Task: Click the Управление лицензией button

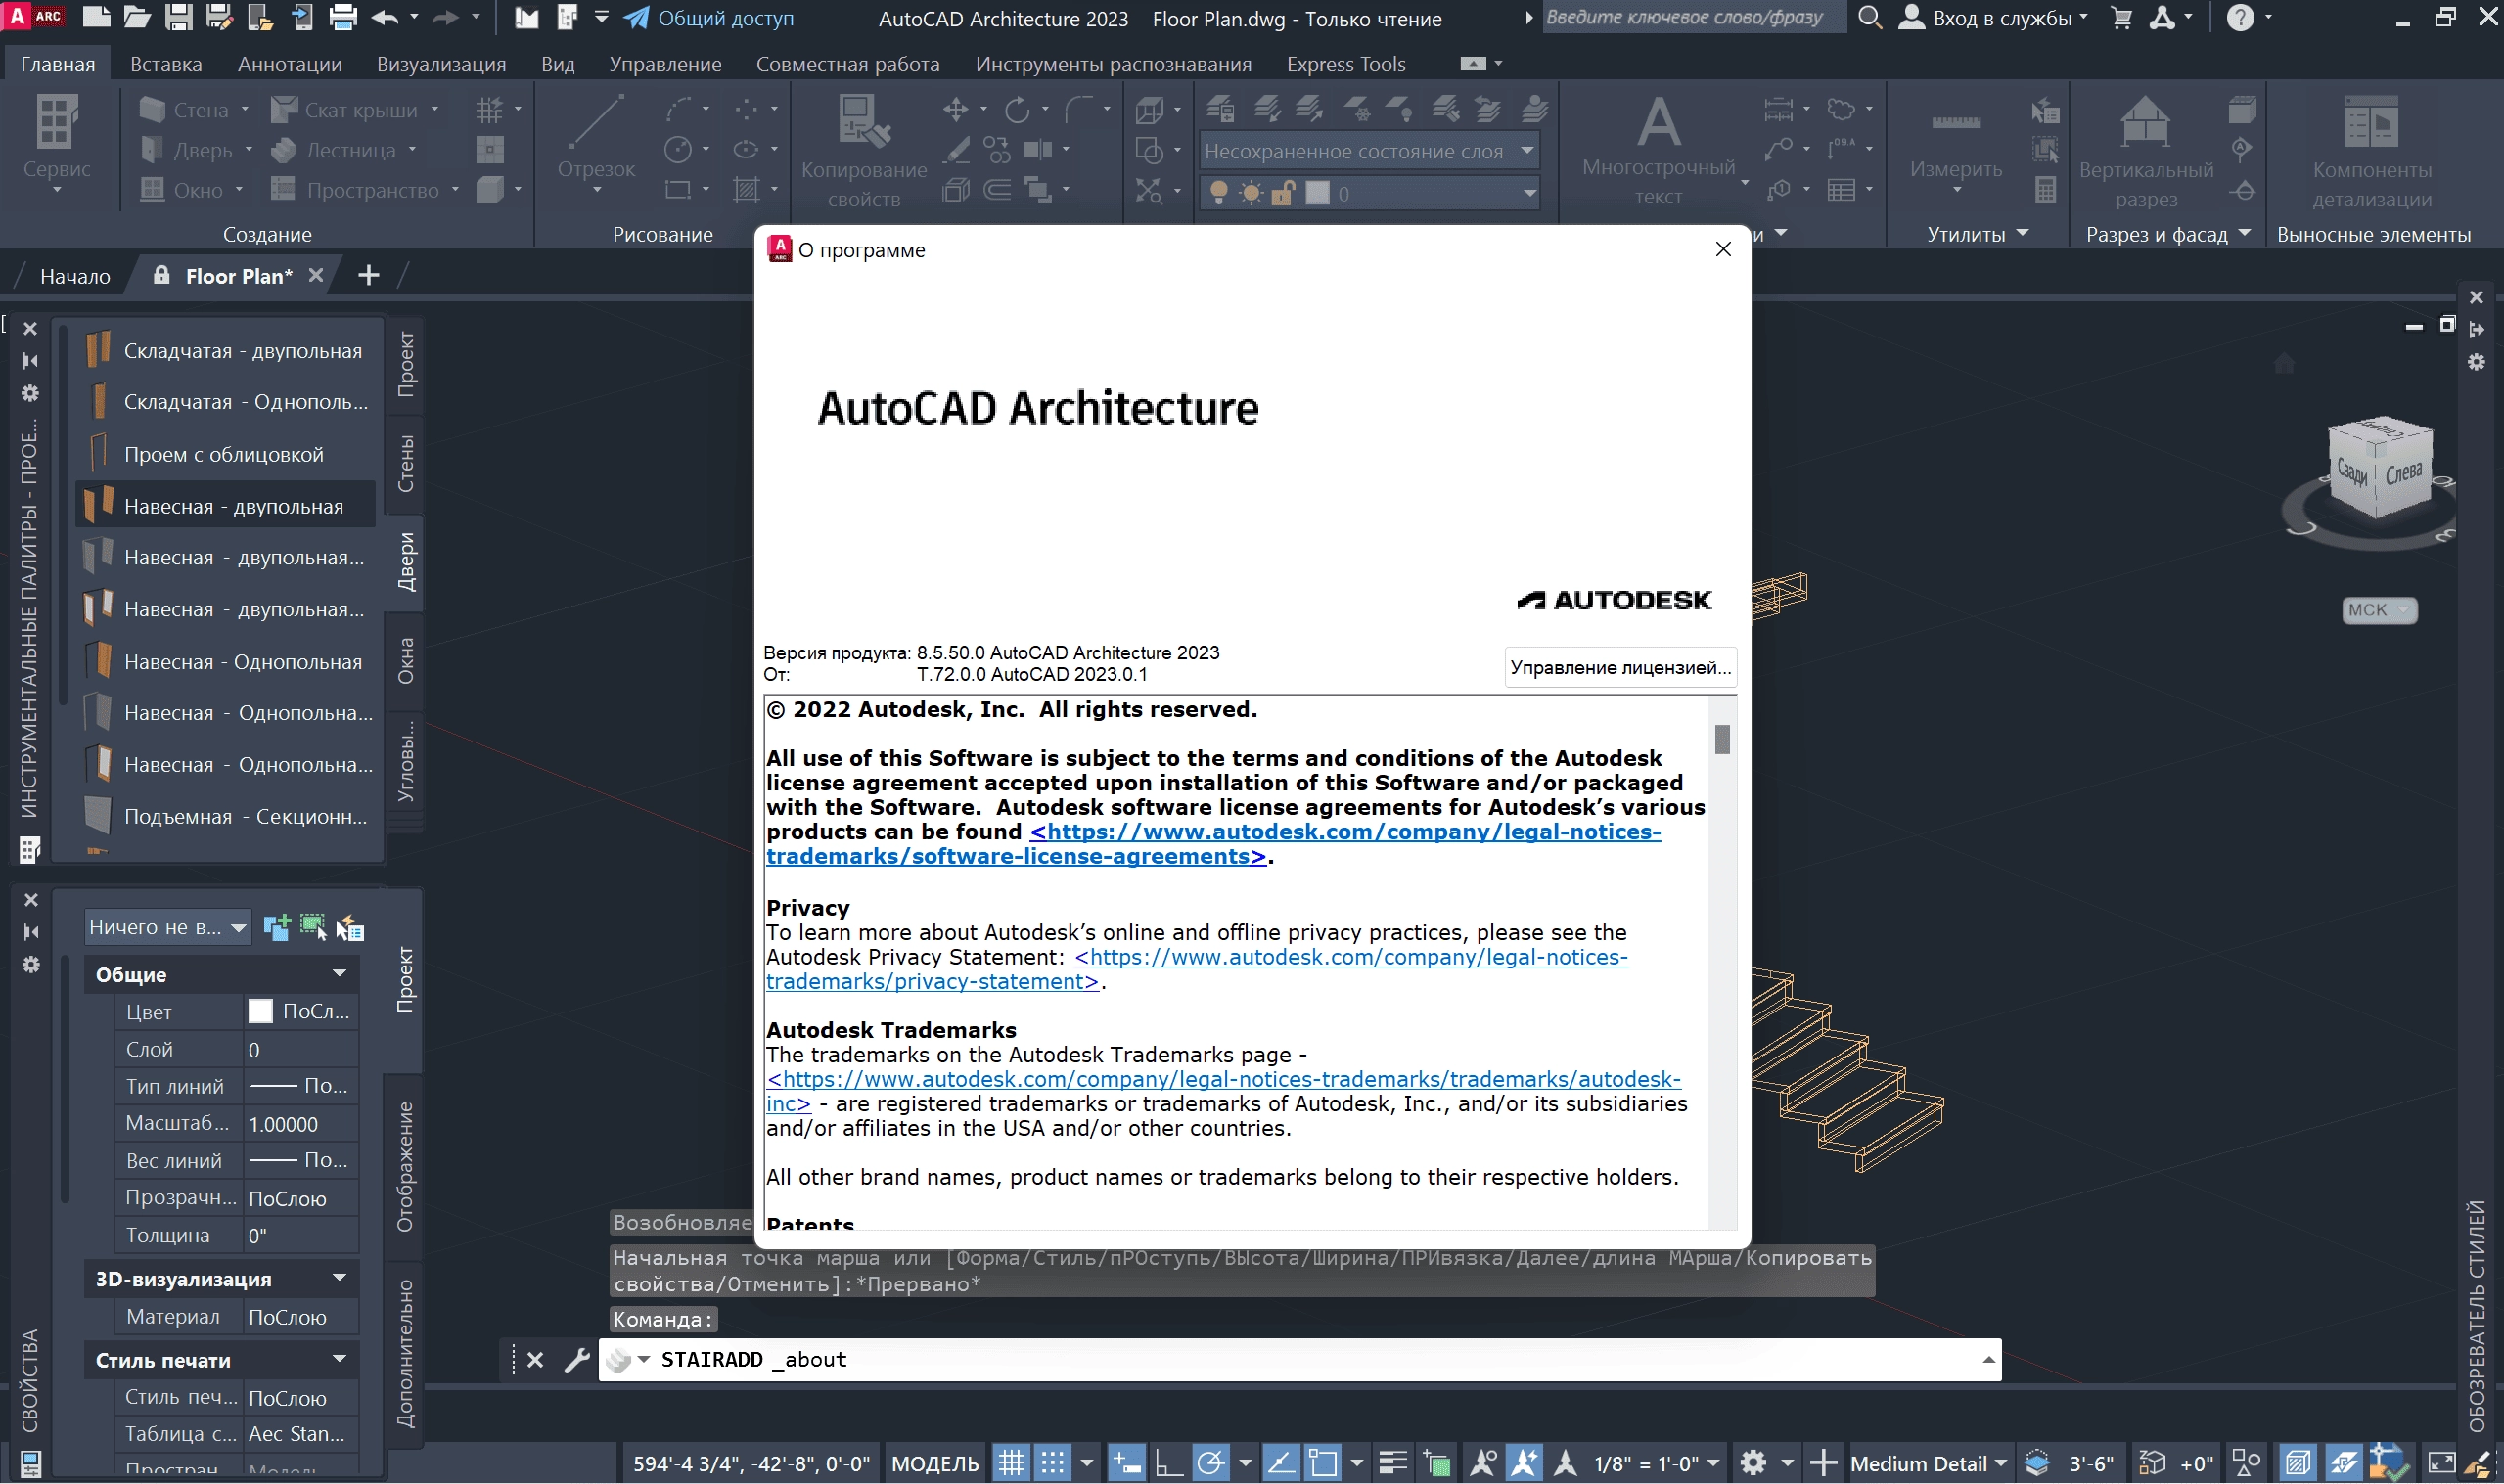Action: (x=1620, y=667)
